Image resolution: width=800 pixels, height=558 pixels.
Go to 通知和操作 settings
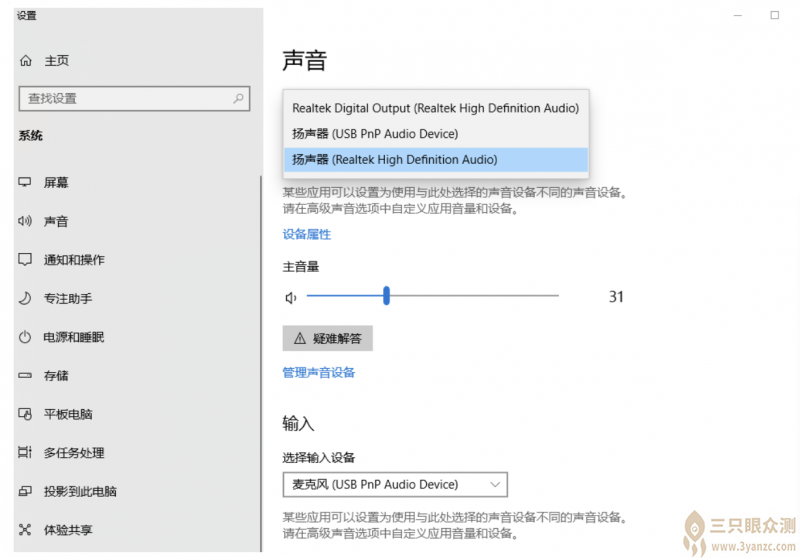click(x=74, y=260)
